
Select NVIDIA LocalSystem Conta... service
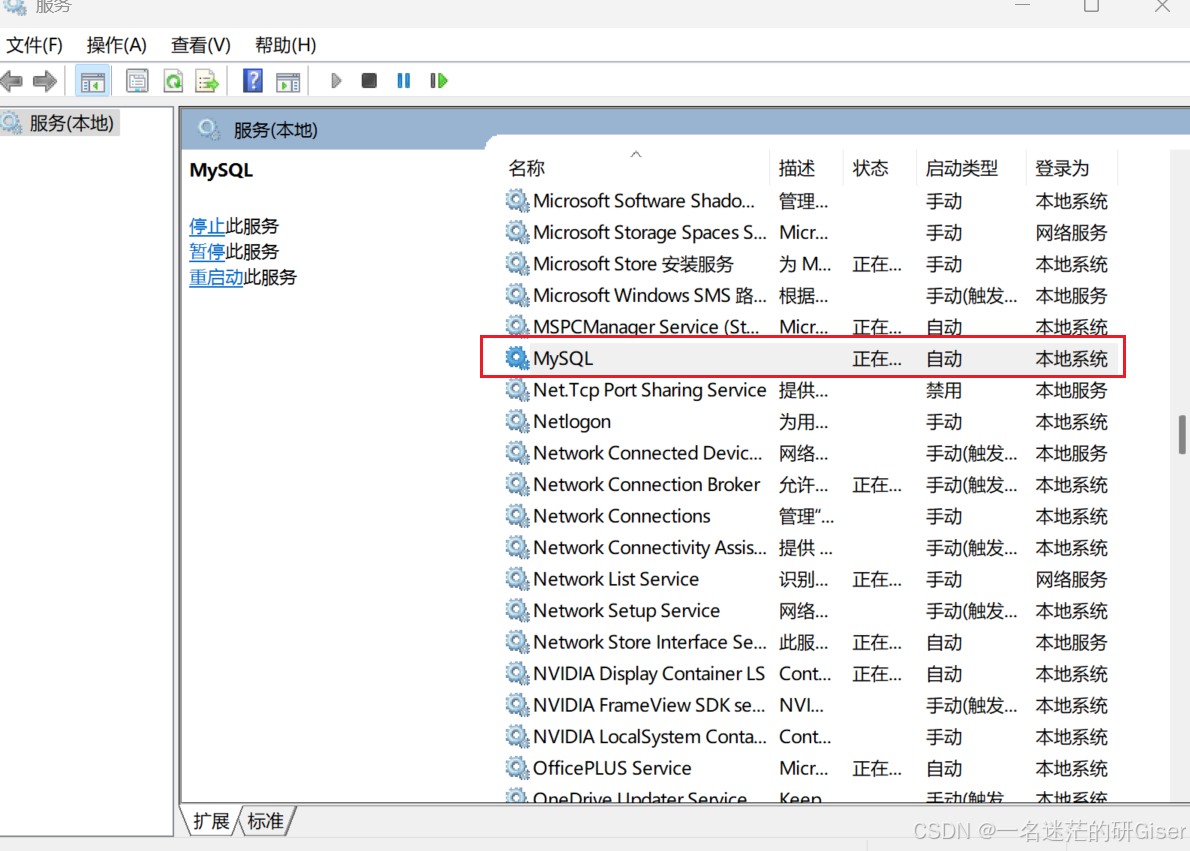coord(650,736)
